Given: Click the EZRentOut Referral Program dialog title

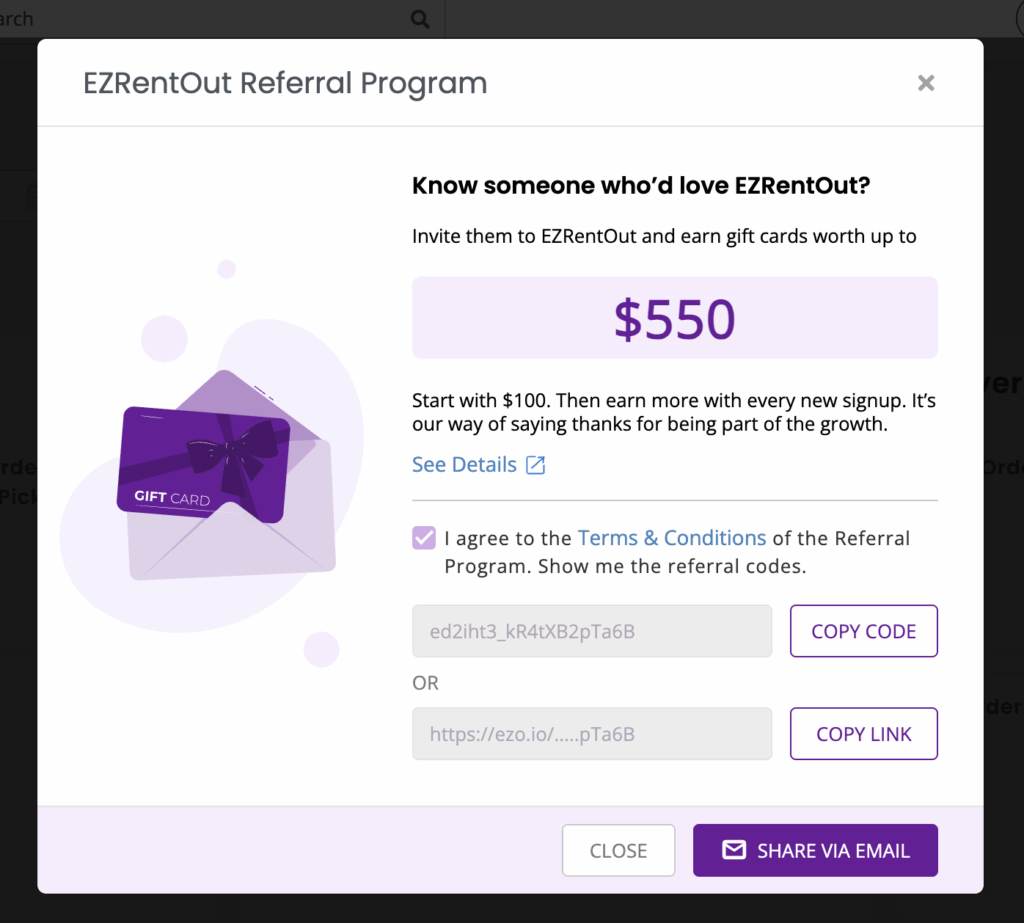Looking at the screenshot, I should [x=285, y=83].
